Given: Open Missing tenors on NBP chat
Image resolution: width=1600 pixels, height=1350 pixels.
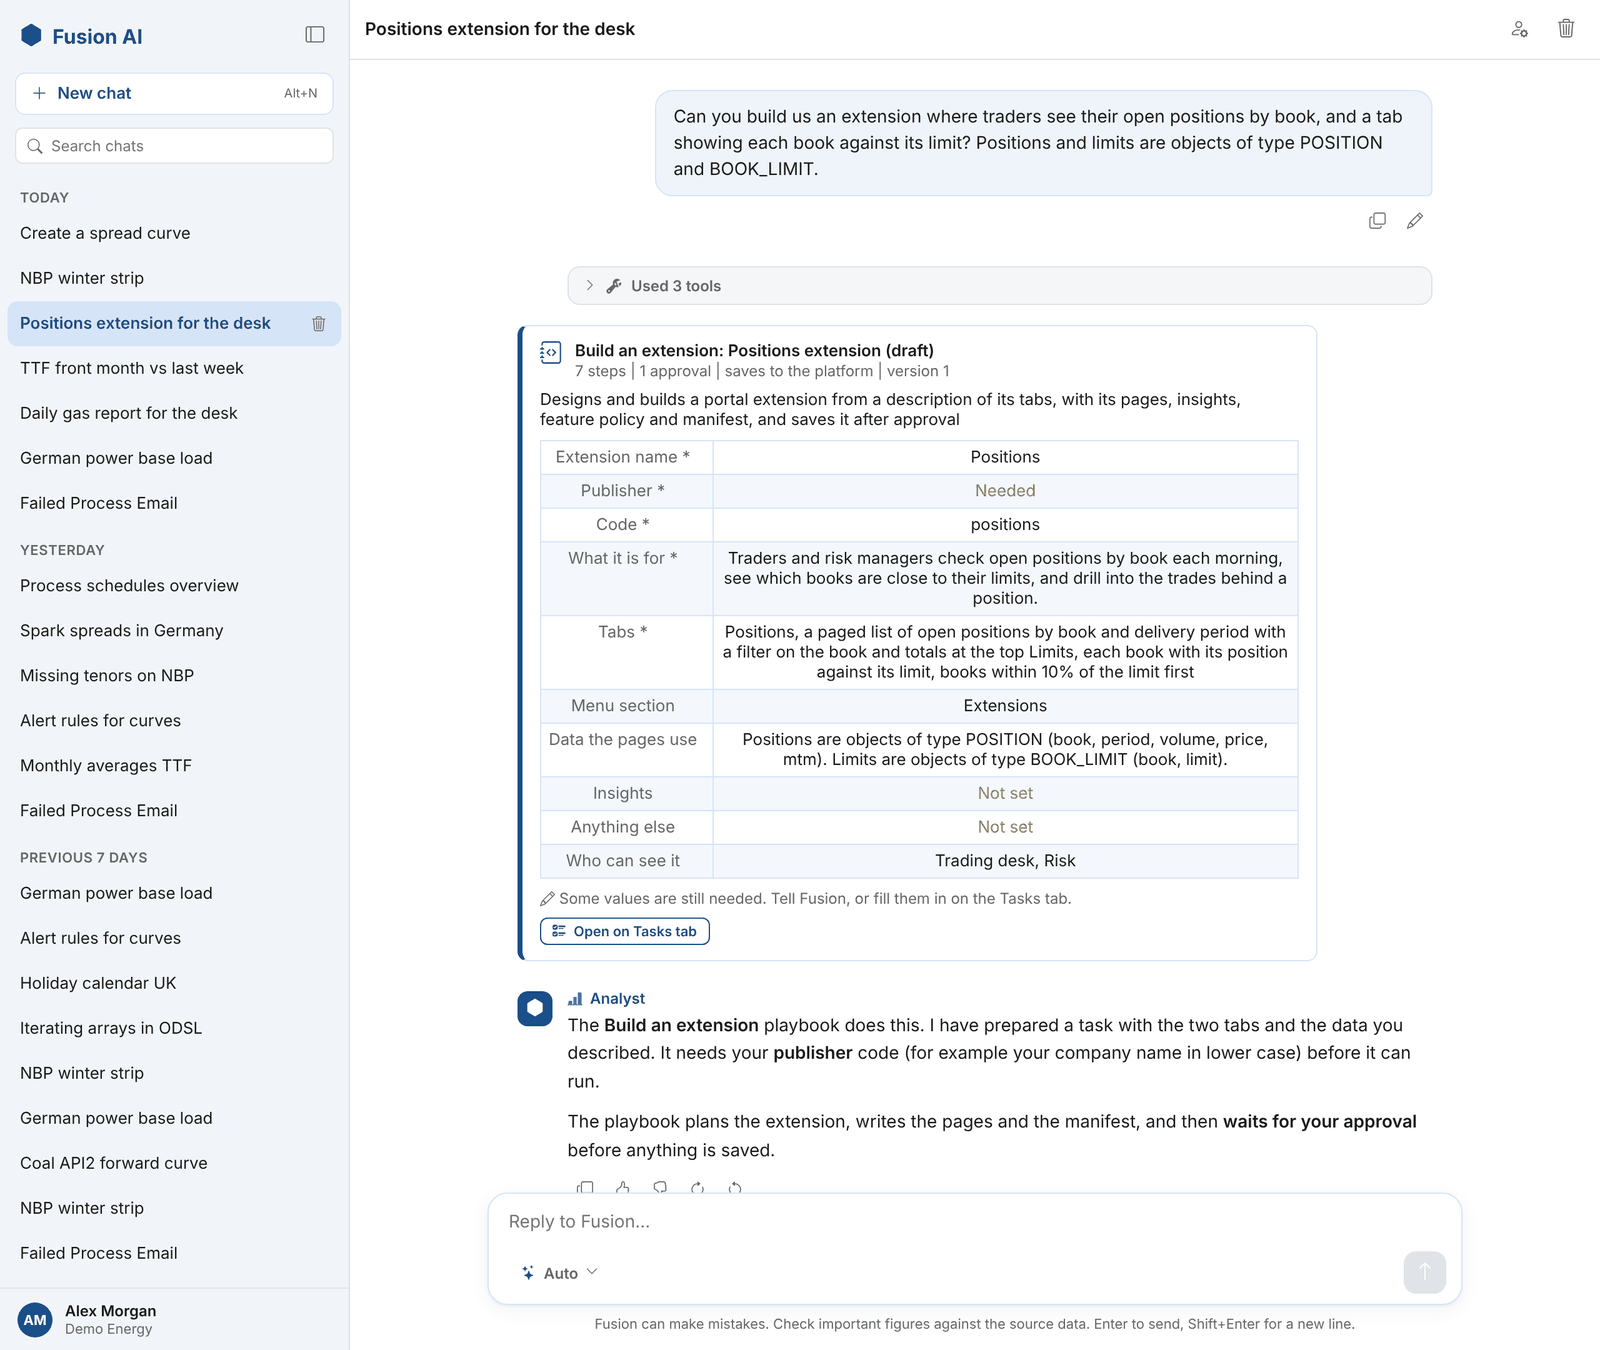Looking at the screenshot, I should [174, 676].
